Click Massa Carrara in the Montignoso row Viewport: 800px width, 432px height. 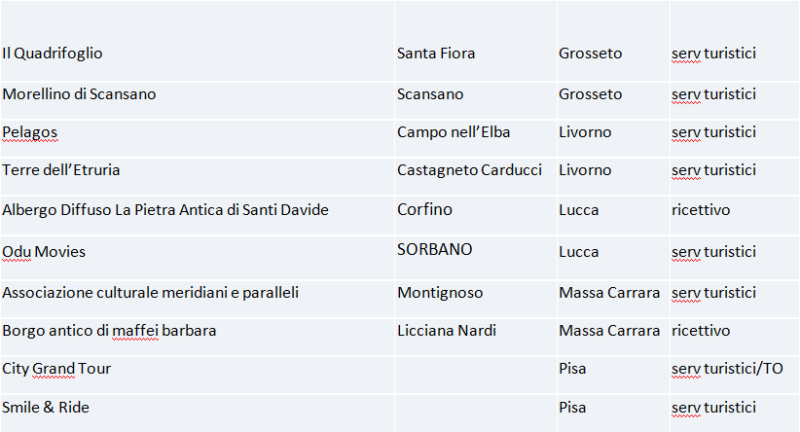[609, 293]
